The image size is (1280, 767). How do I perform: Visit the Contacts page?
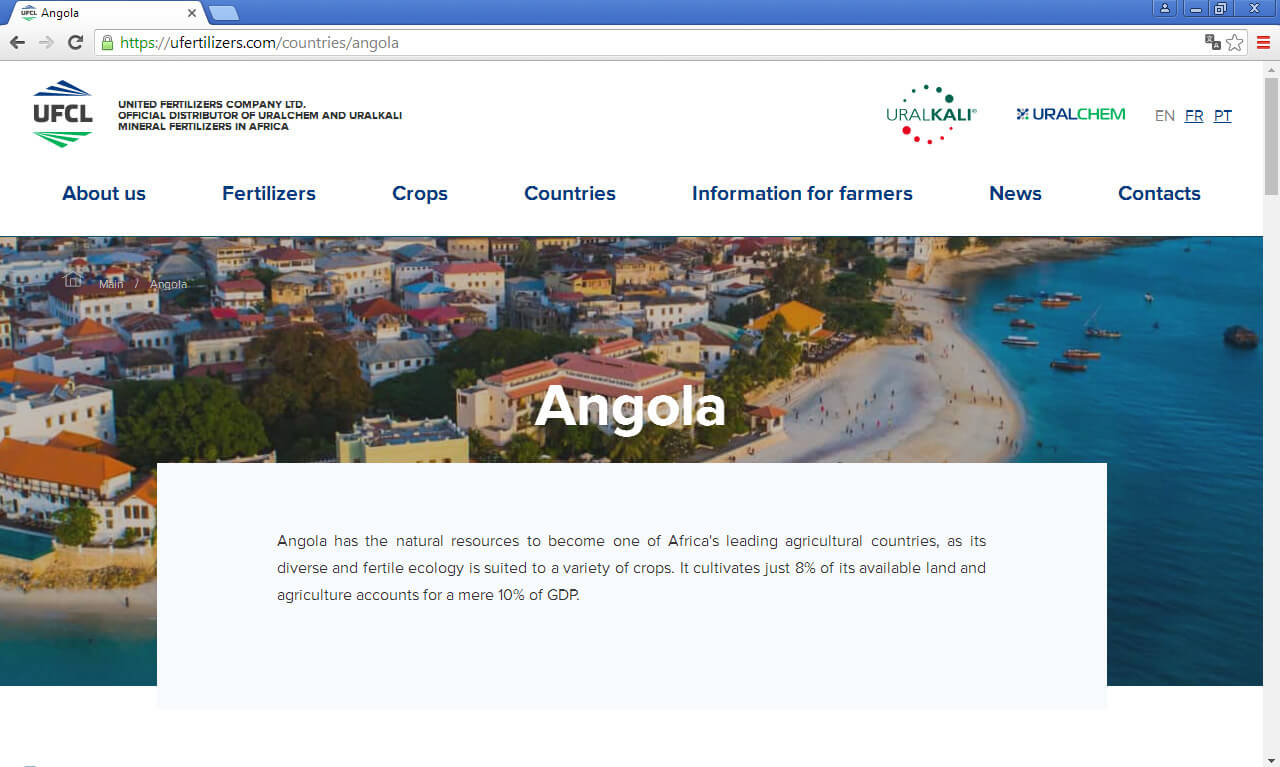[x=1159, y=194]
